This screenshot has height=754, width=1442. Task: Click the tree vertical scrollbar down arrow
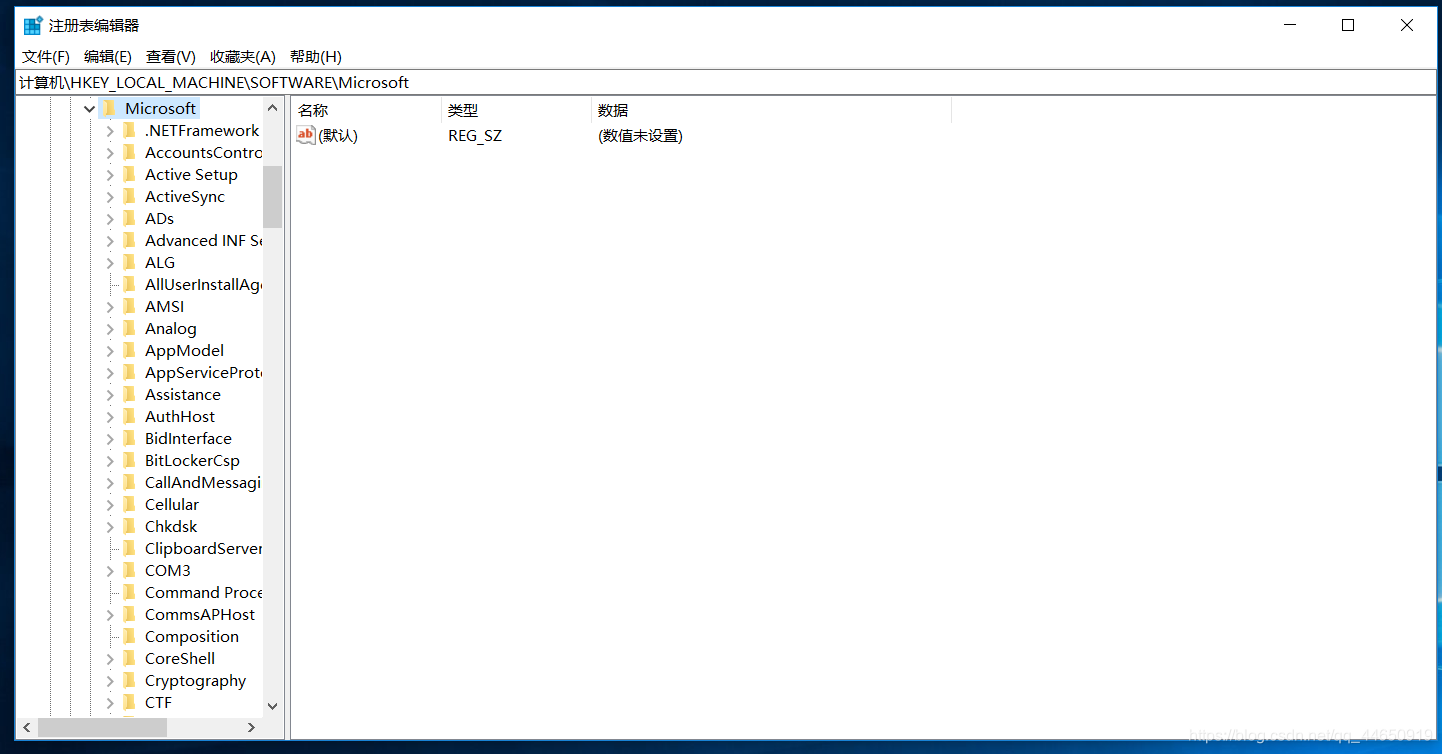coord(273,706)
